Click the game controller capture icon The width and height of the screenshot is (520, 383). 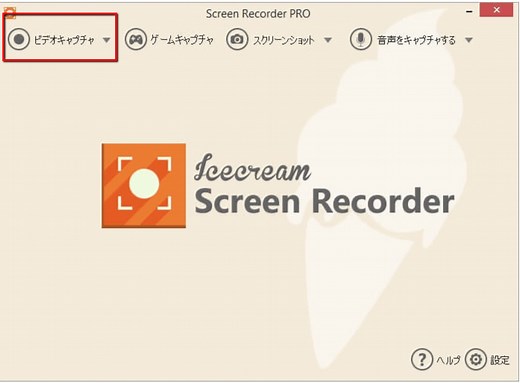(135, 39)
